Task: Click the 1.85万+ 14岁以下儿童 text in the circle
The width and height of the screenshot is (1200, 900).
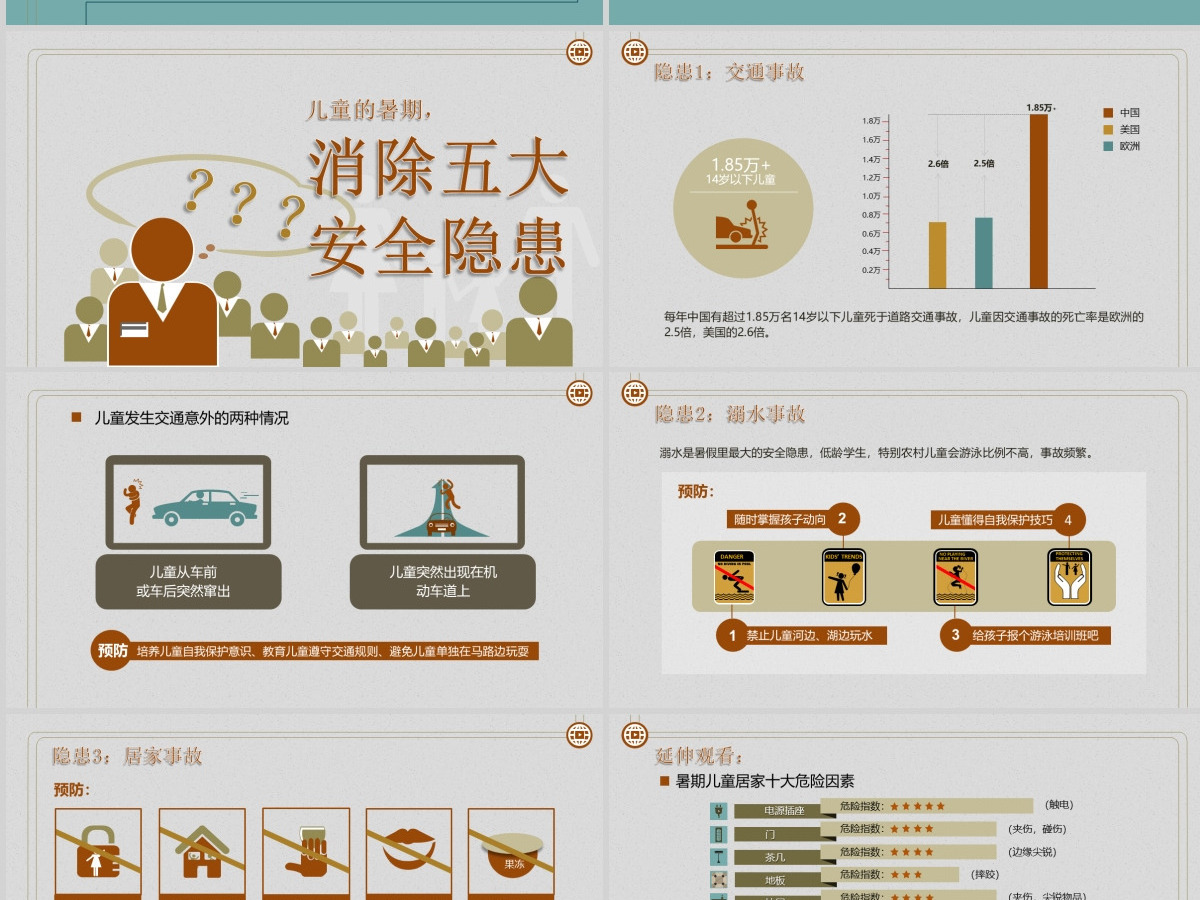Action: [x=741, y=171]
